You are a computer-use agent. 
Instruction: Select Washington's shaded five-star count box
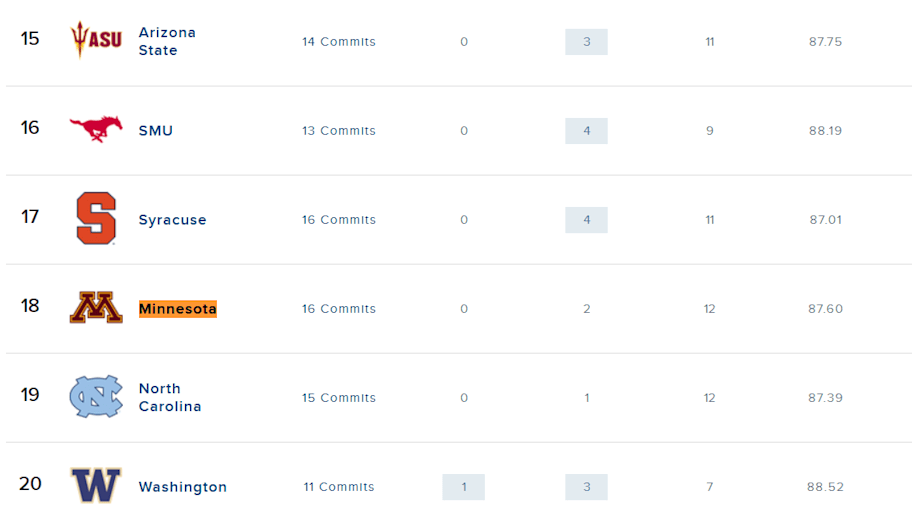pyautogui.click(x=464, y=487)
